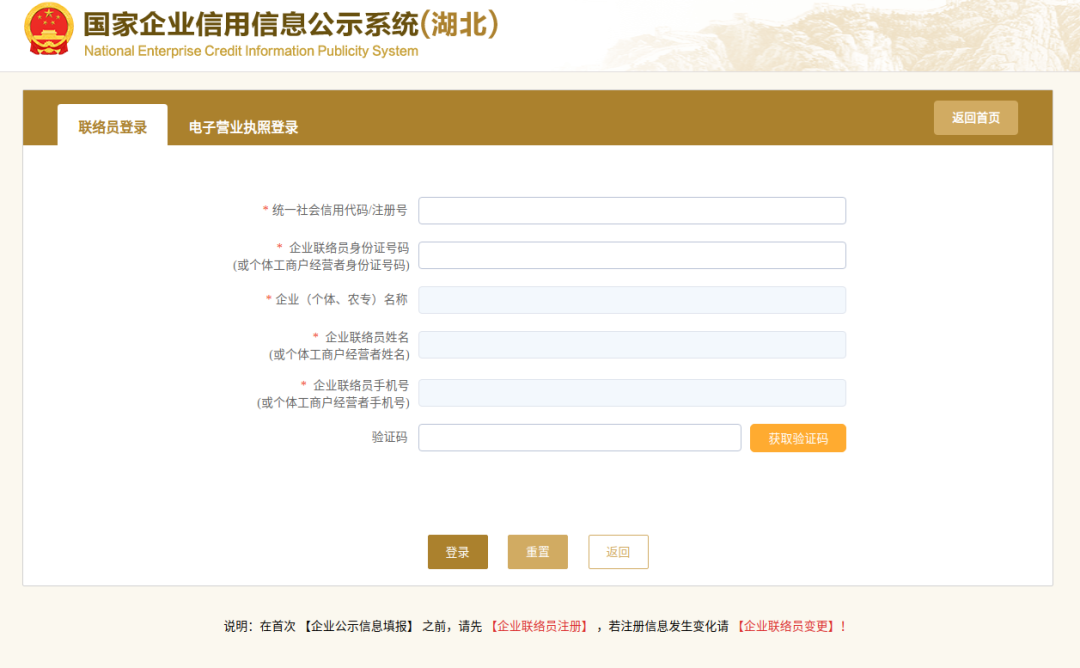Select the 企业（个体、农专）名称 field
The height and width of the screenshot is (668, 1080).
631,300
